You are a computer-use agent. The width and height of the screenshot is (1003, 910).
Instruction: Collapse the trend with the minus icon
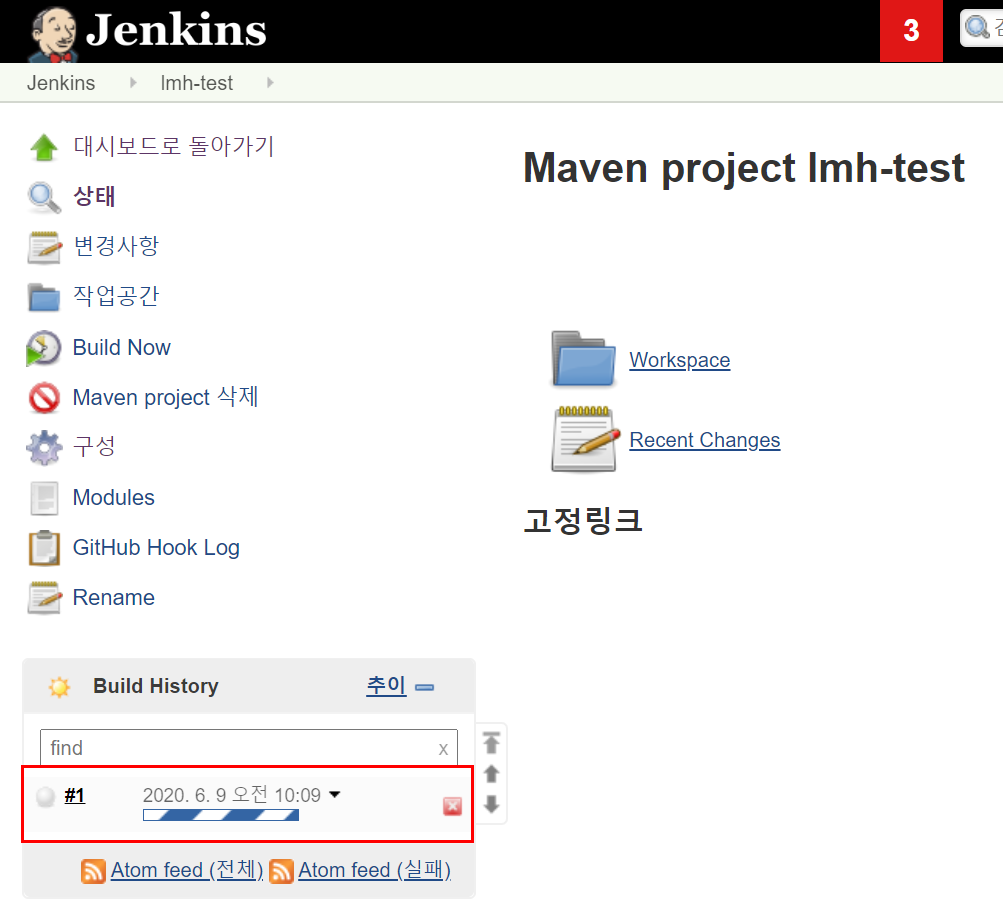click(424, 687)
